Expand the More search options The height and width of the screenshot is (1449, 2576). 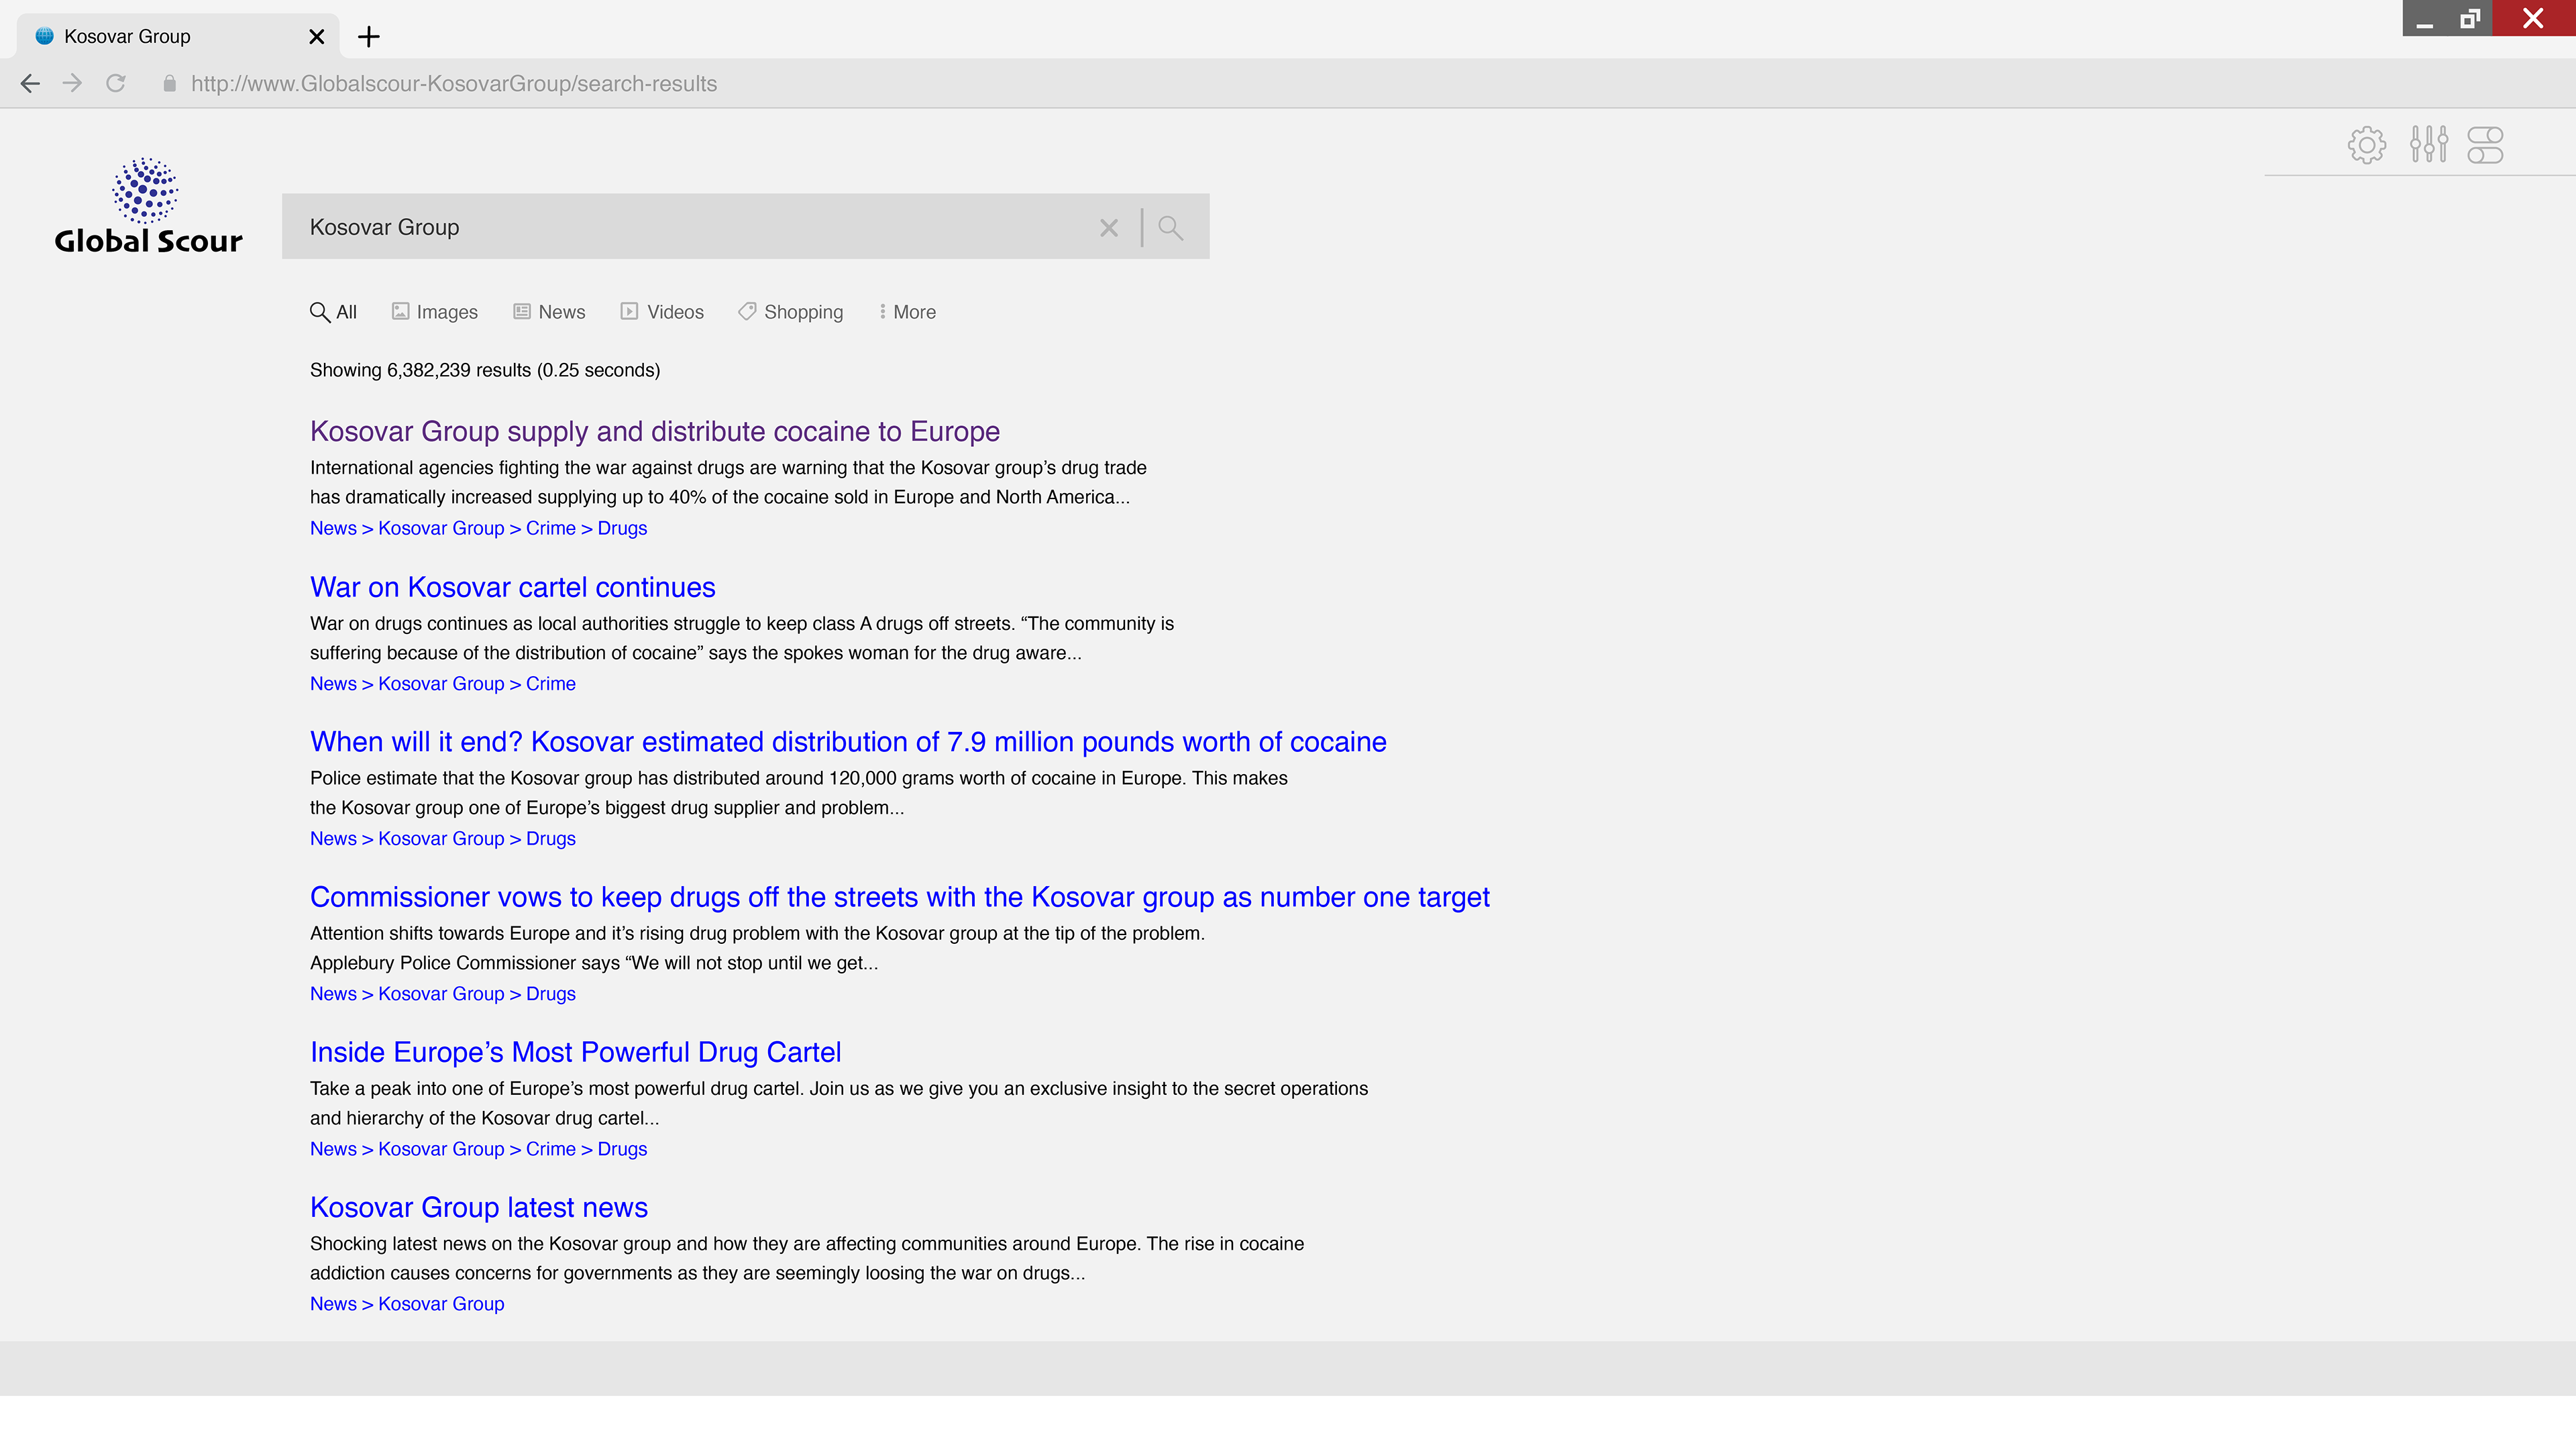(907, 312)
